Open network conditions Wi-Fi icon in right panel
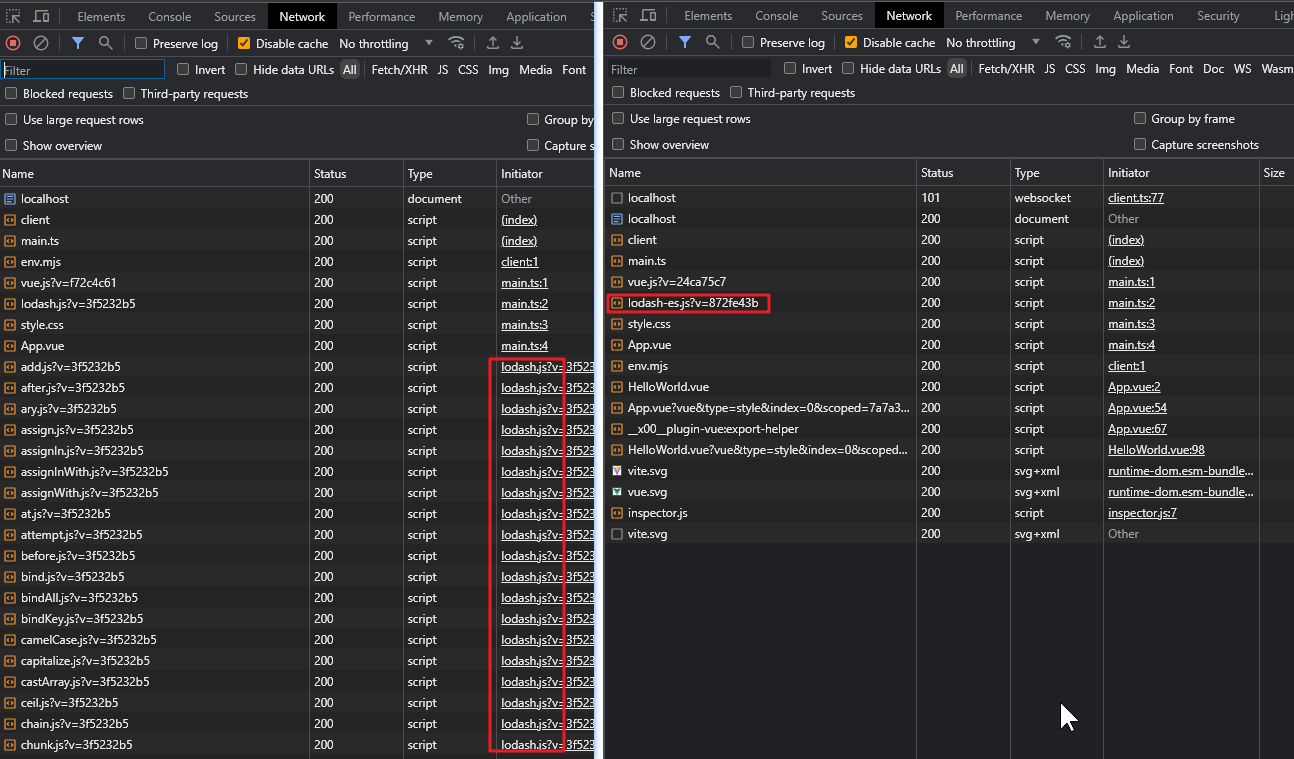This screenshot has width=1294, height=759. [x=1064, y=42]
